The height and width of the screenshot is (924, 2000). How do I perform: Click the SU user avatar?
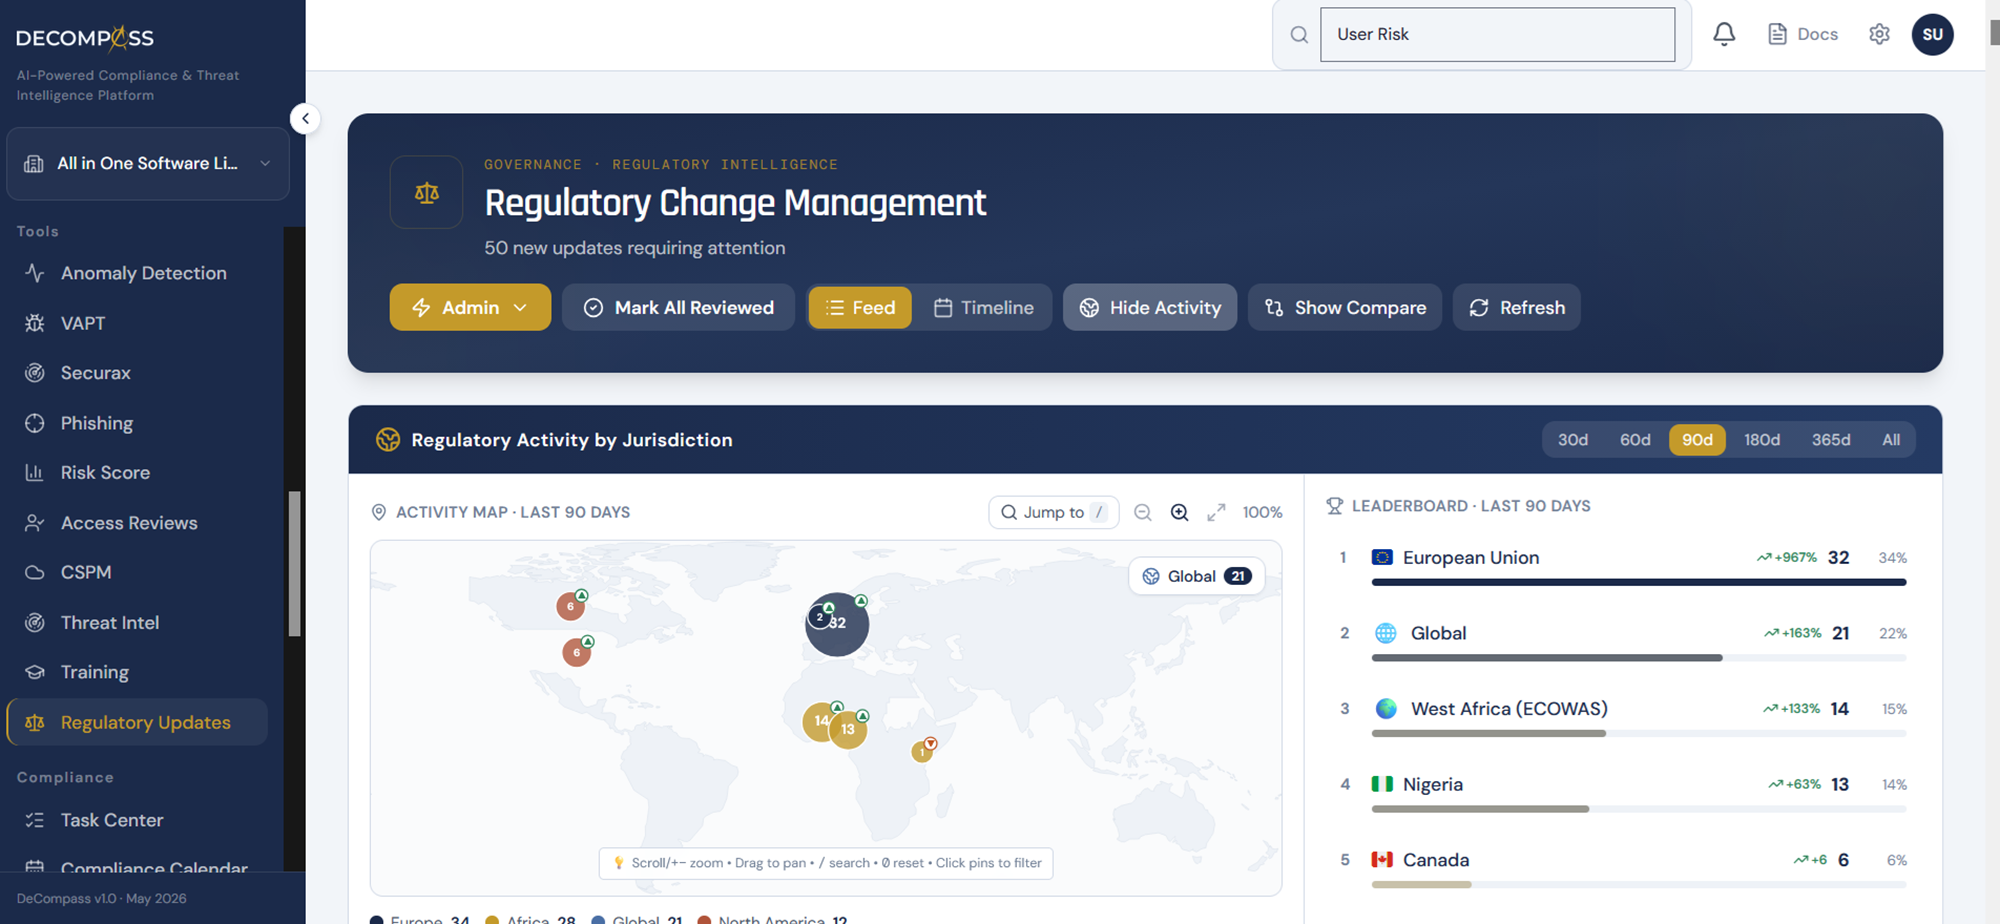pyautogui.click(x=1932, y=34)
